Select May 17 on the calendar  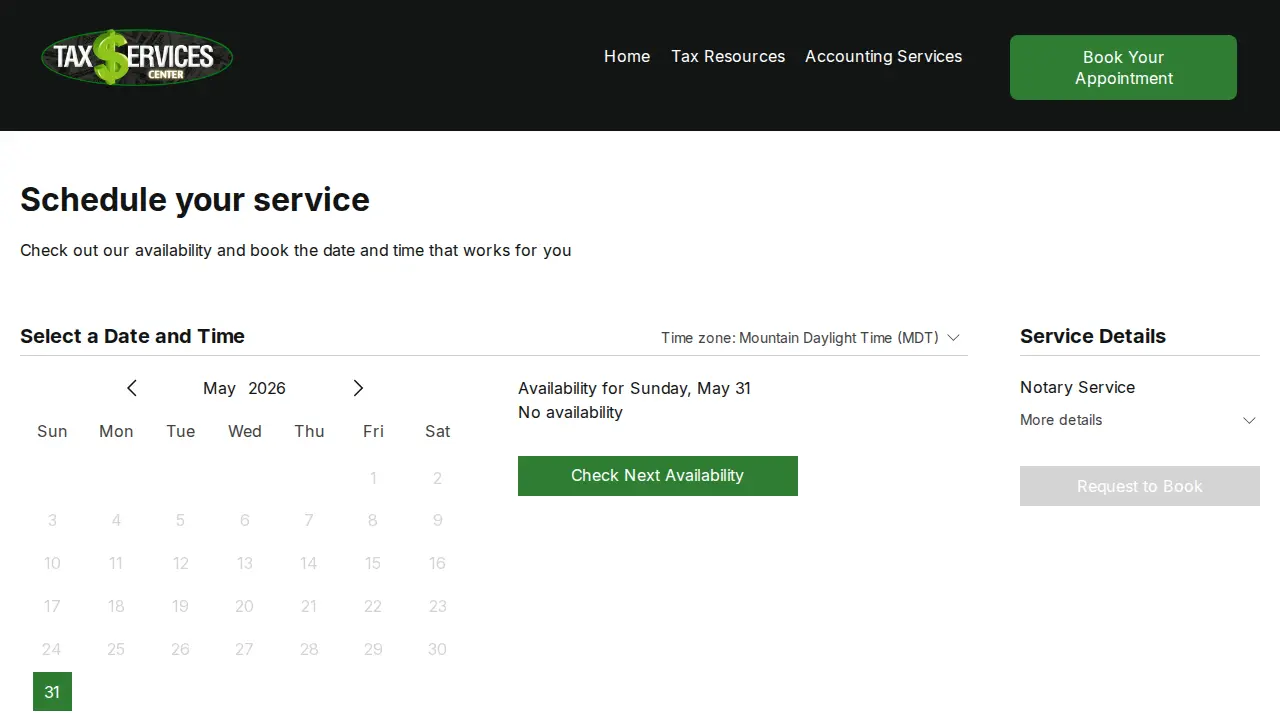[52, 606]
